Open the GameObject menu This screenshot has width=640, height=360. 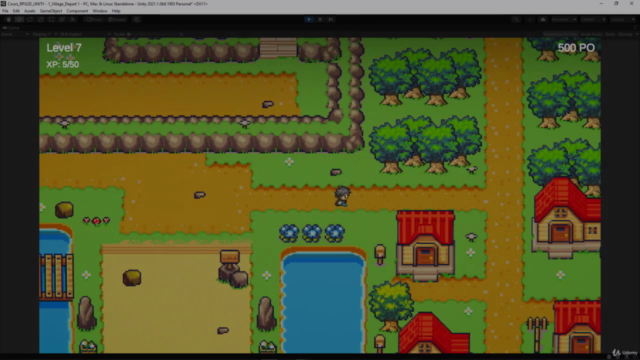(51, 11)
